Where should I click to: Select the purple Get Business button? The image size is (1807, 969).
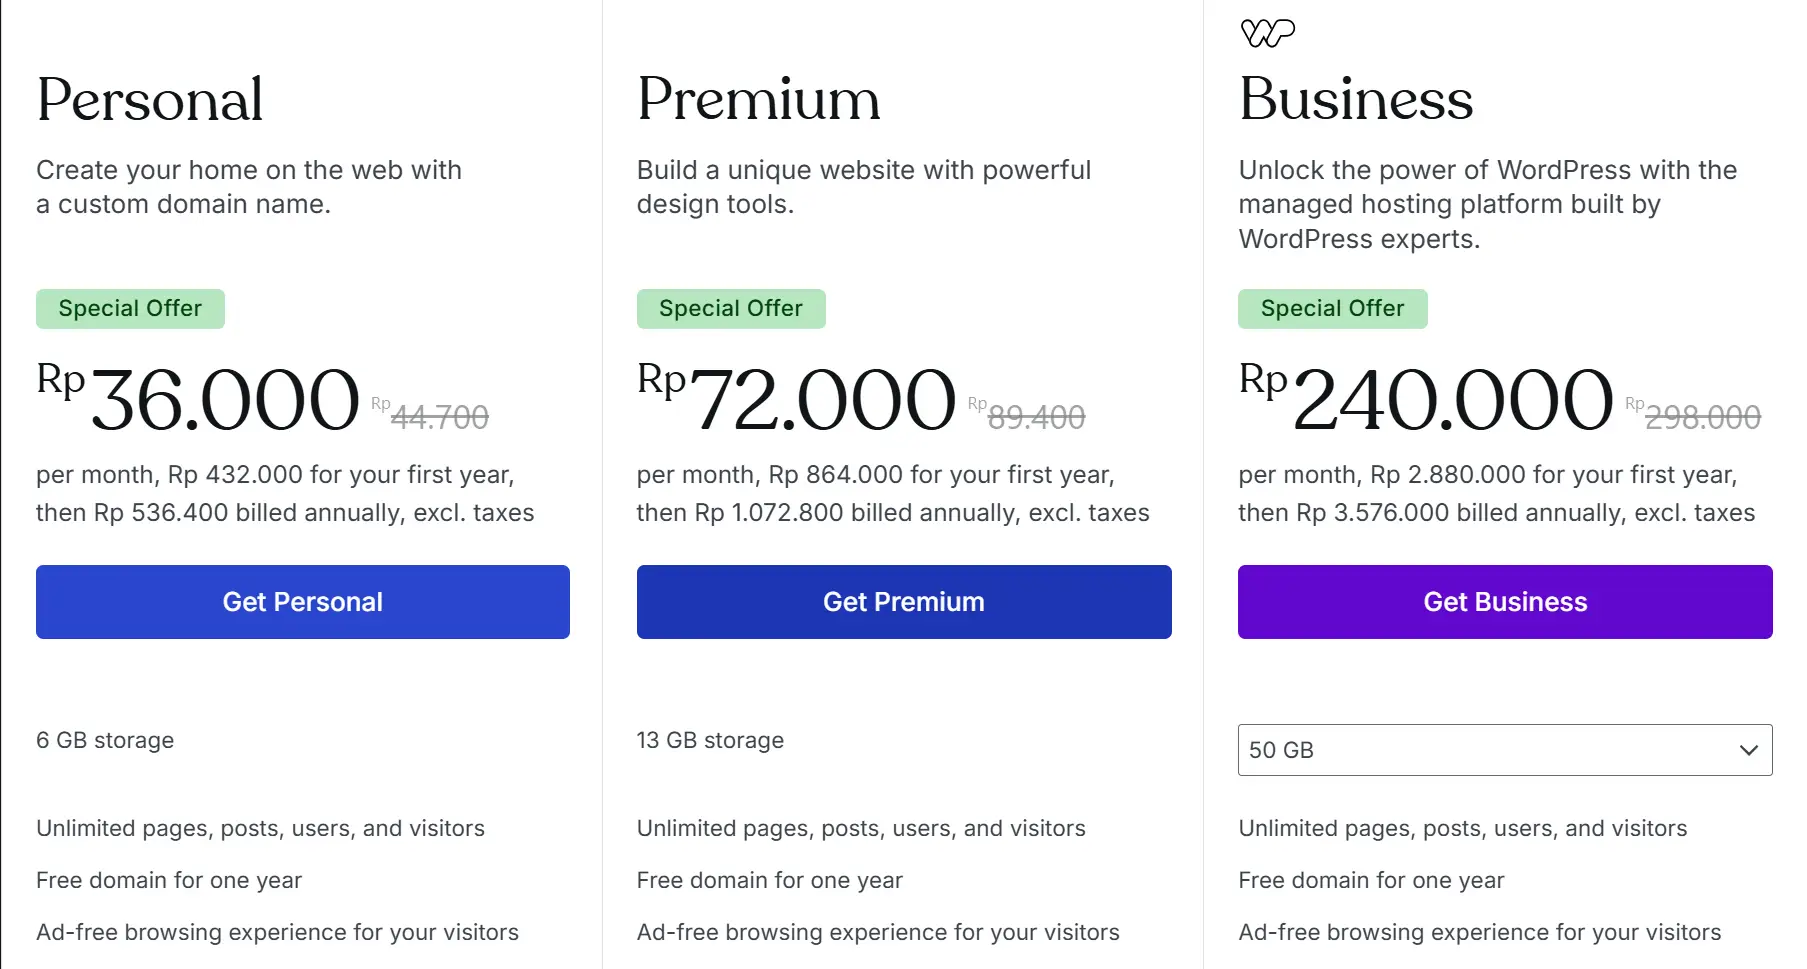[x=1504, y=602]
